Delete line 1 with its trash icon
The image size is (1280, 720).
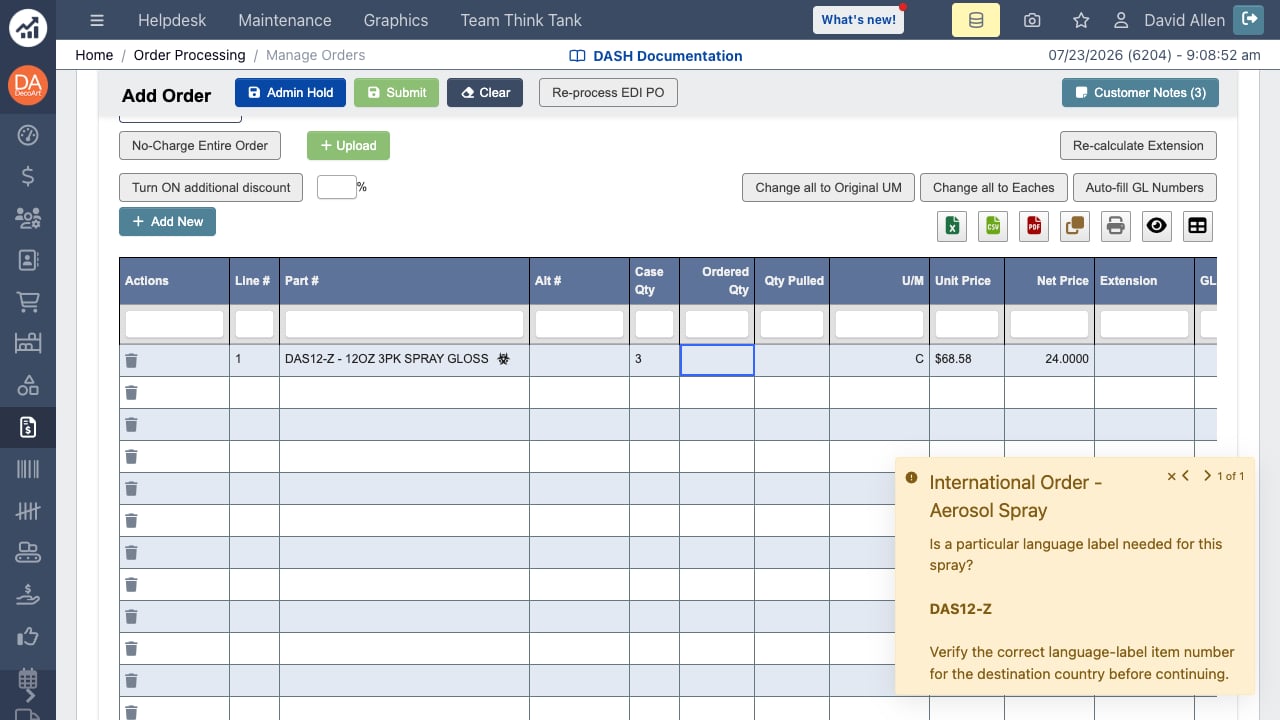click(x=131, y=360)
